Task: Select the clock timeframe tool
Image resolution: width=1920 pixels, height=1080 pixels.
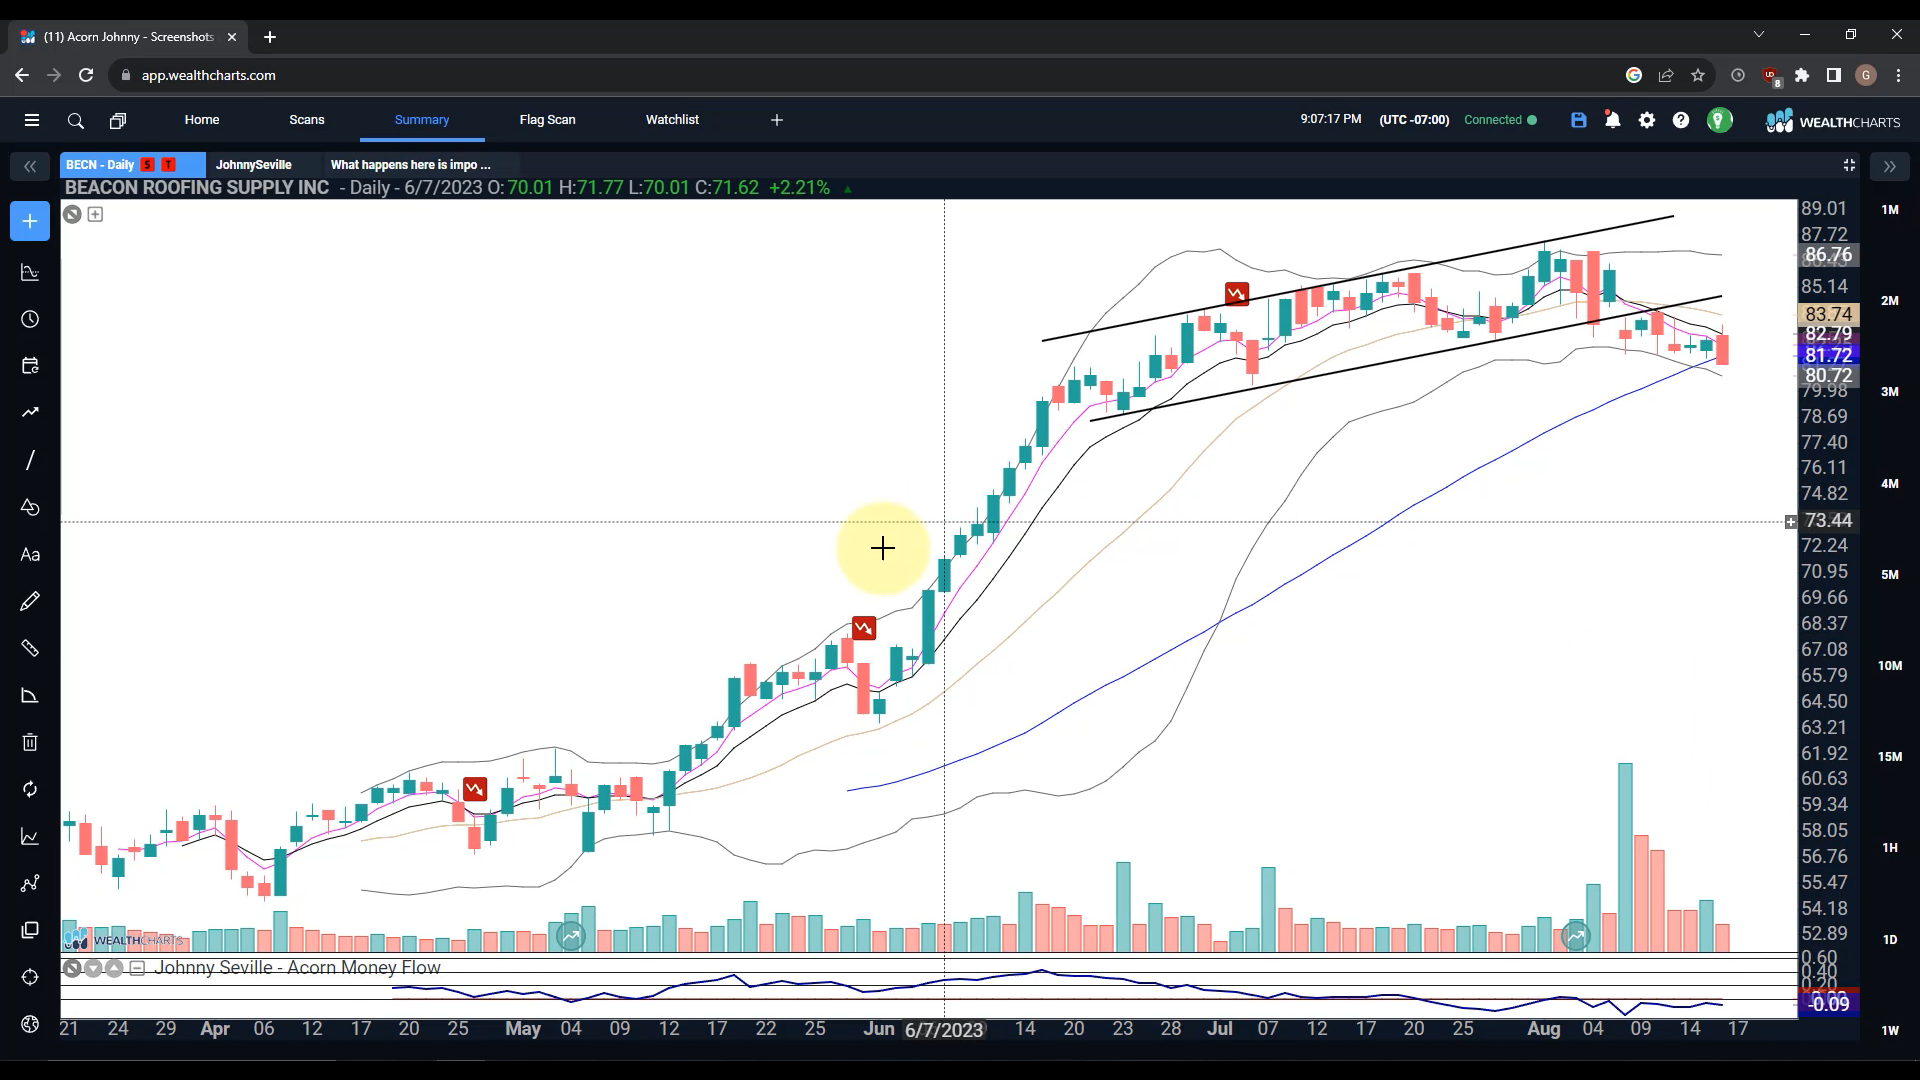Action: point(30,319)
